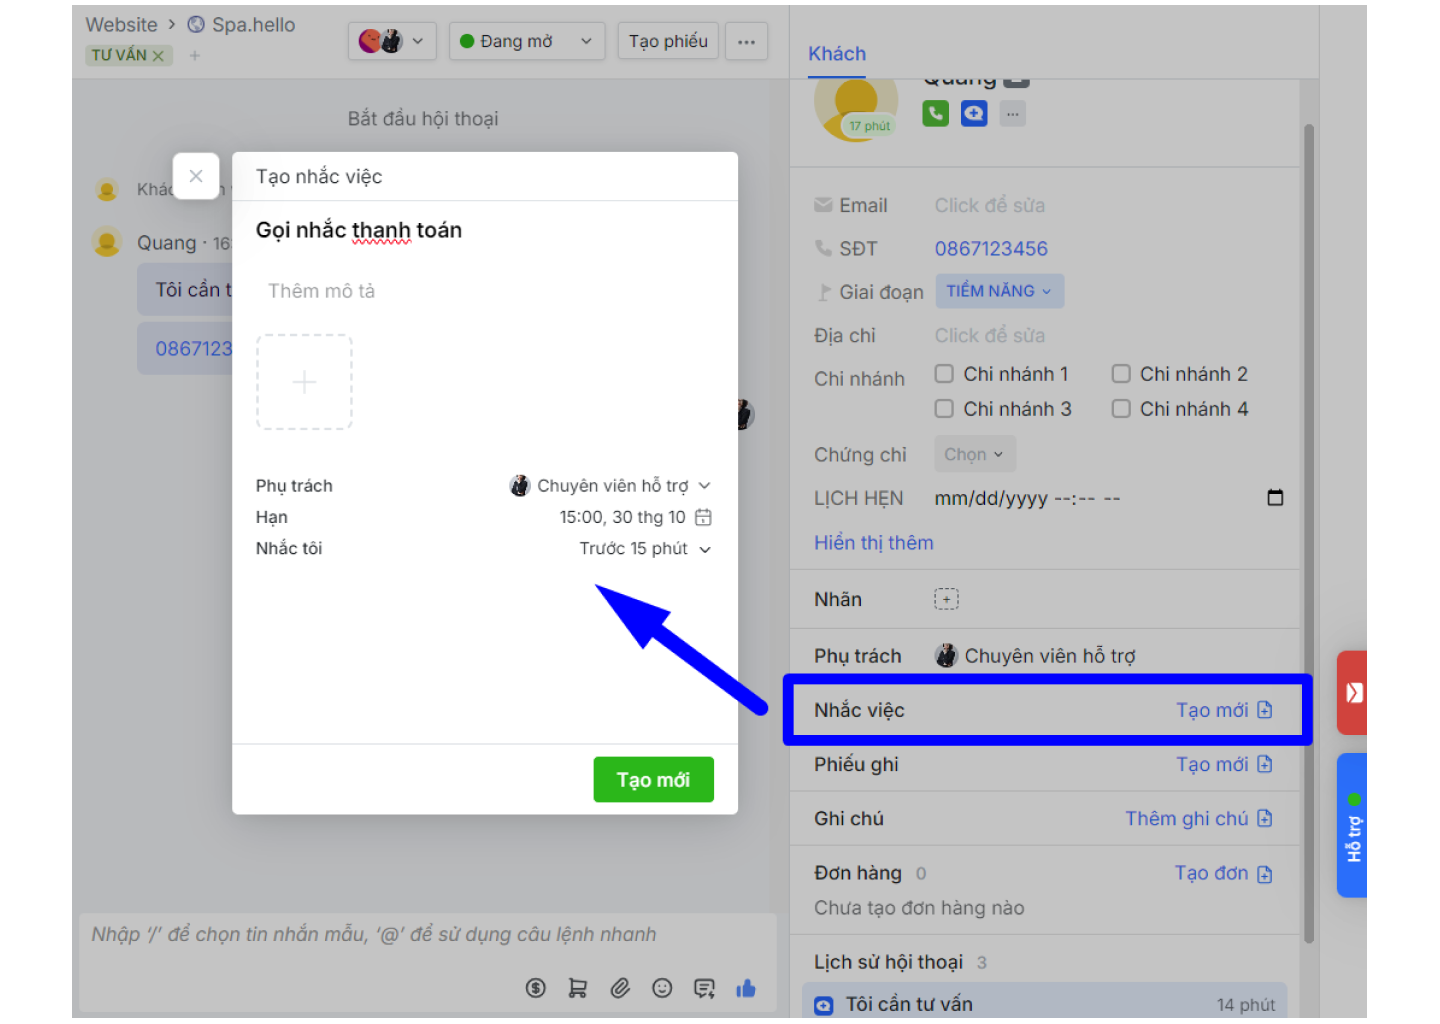Open the Nhắc tôi reminder time dropdown
Image resolution: width=1440 pixels, height=1024 pixels.
pyautogui.click(x=645, y=549)
